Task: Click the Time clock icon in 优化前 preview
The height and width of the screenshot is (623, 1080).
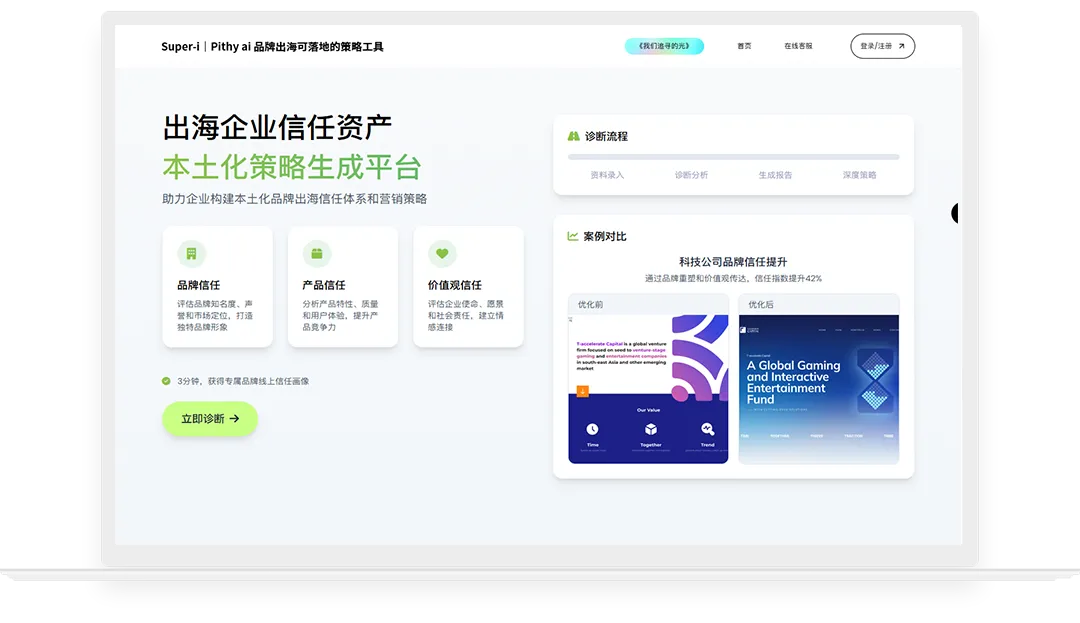Action: 592,429
